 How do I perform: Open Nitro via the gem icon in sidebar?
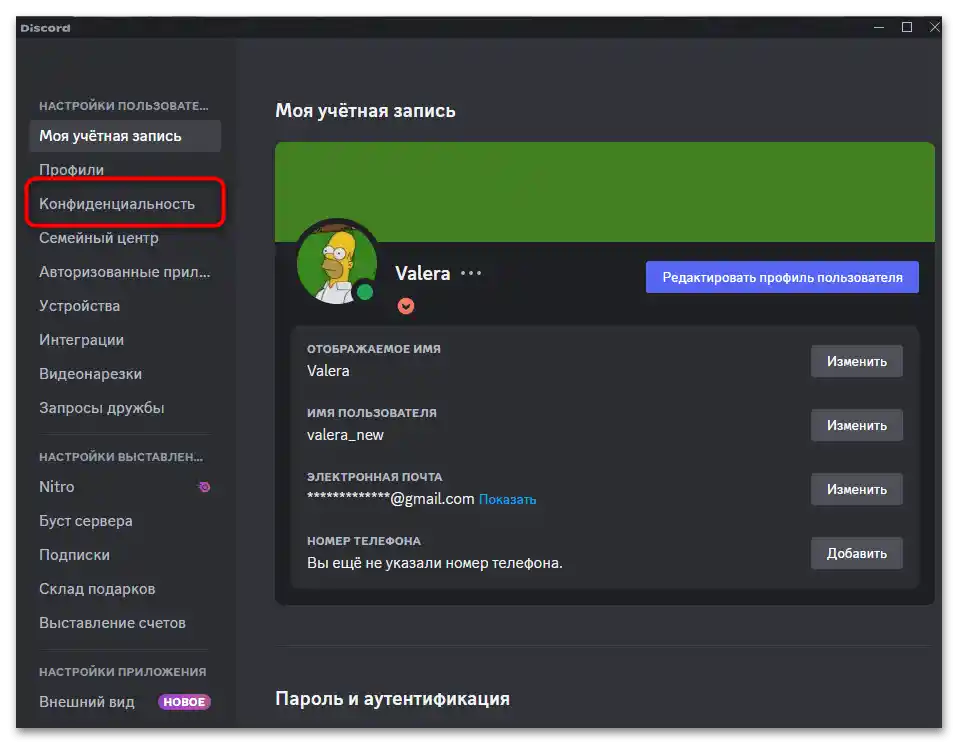point(204,487)
